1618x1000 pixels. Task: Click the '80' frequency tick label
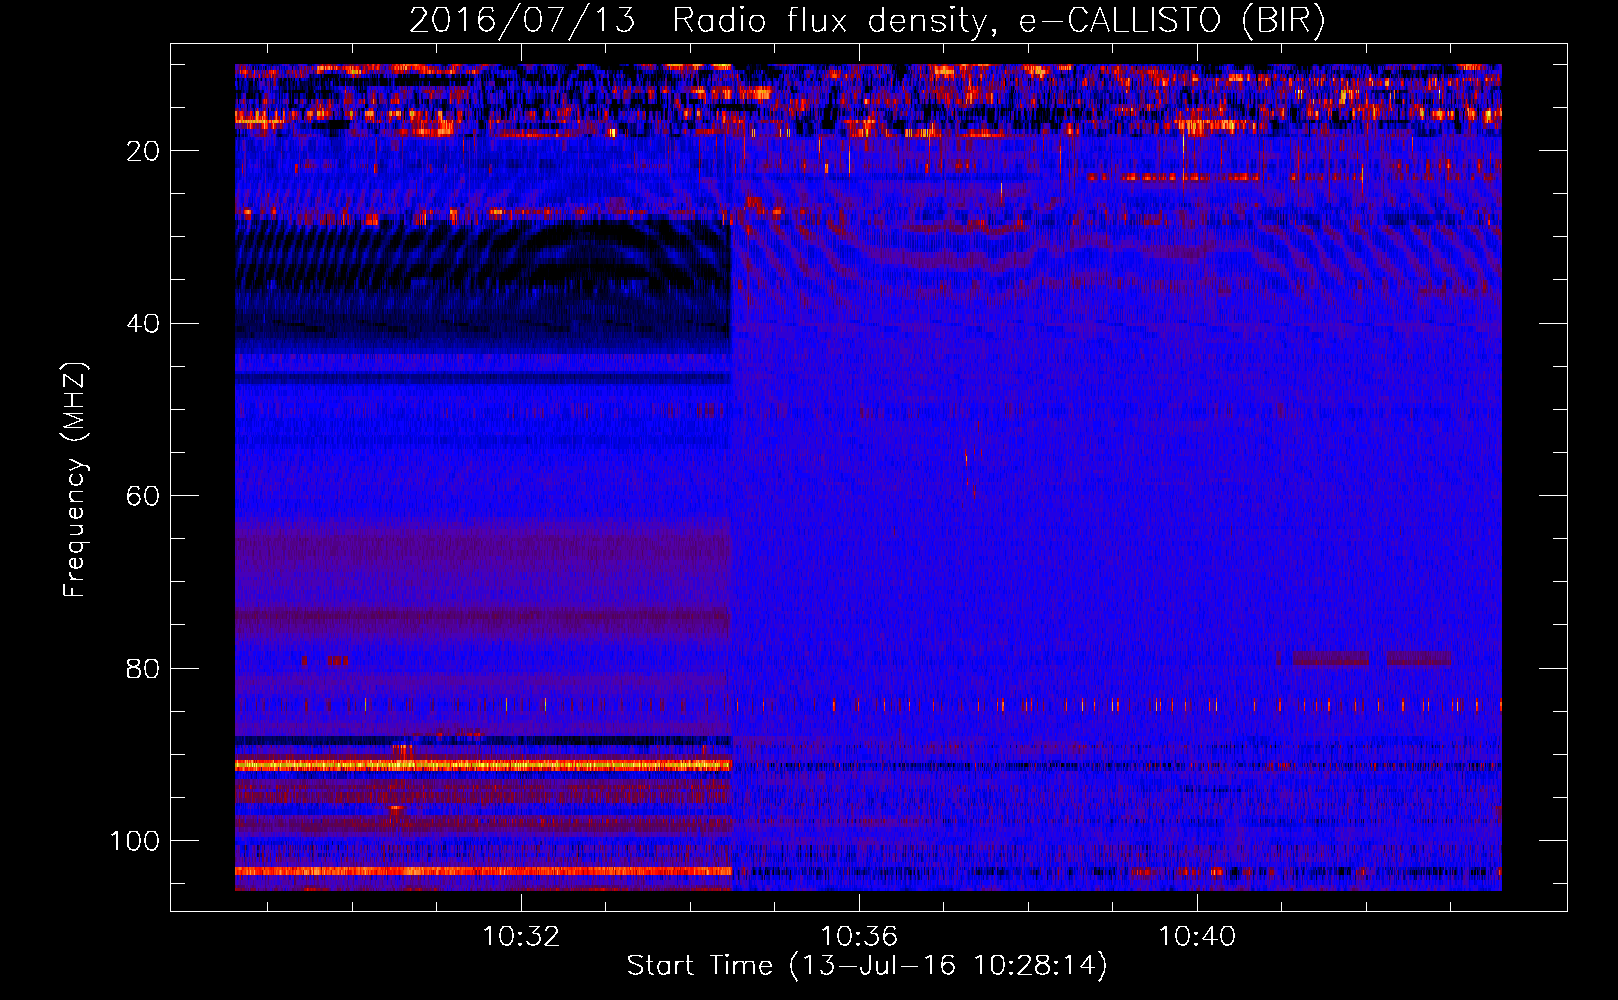pyautogui.click(x=143, y=669)
